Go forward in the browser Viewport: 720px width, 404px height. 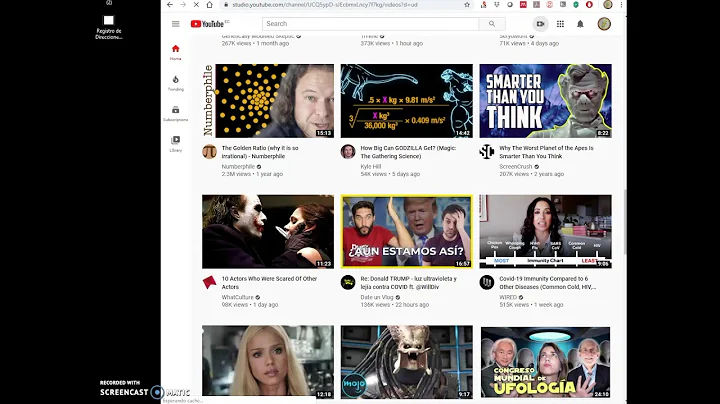(x=183, y=5)
